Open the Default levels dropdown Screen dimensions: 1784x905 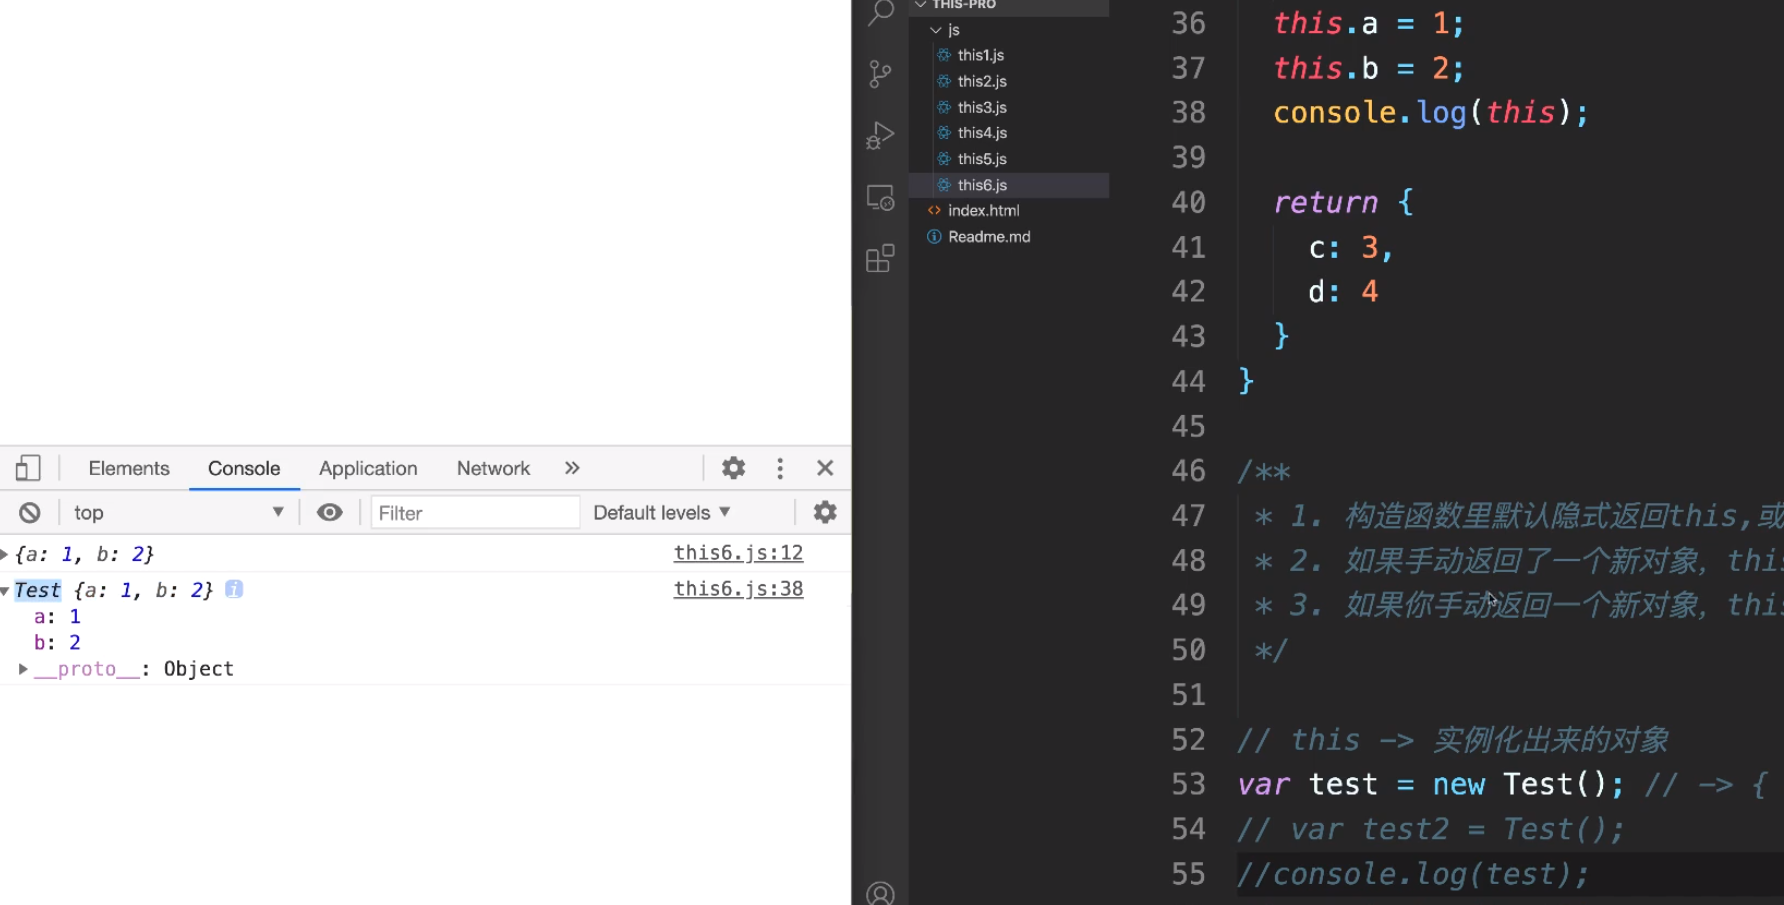[x=662, y=513]
